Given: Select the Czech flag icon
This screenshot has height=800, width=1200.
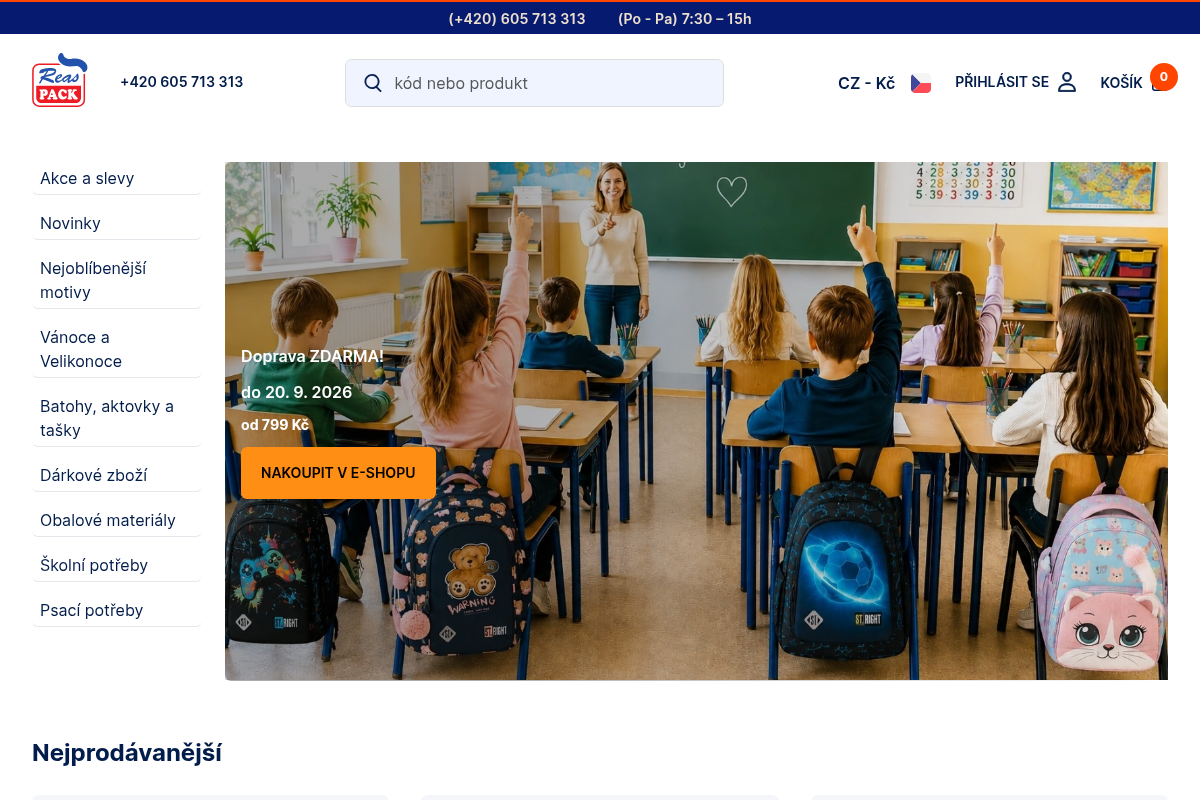Looking at the screenshot, I should pos(921,83).
